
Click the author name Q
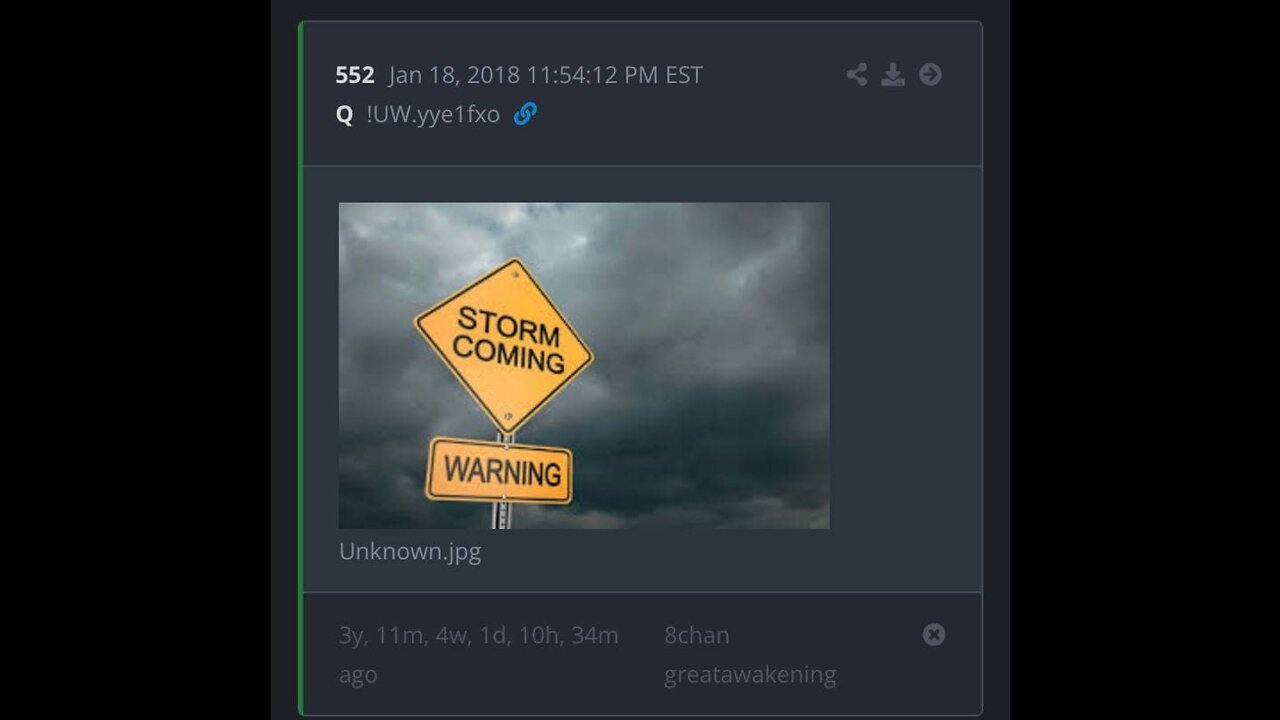[x=344, y=115]
